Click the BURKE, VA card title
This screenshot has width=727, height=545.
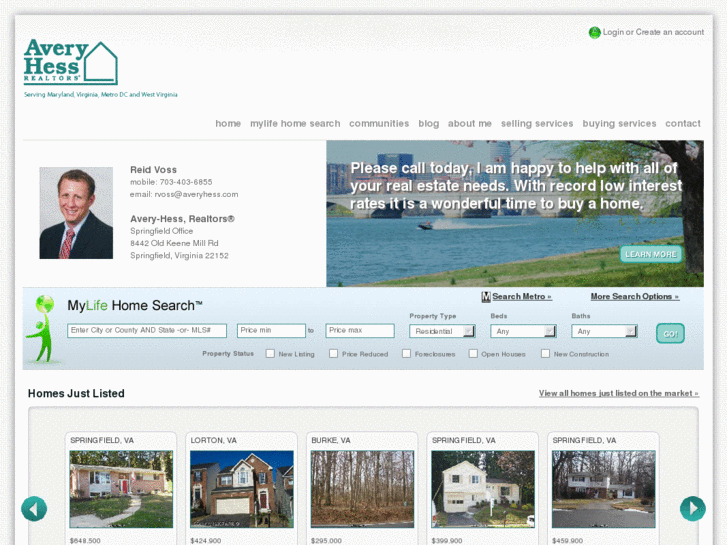(331, 440)
